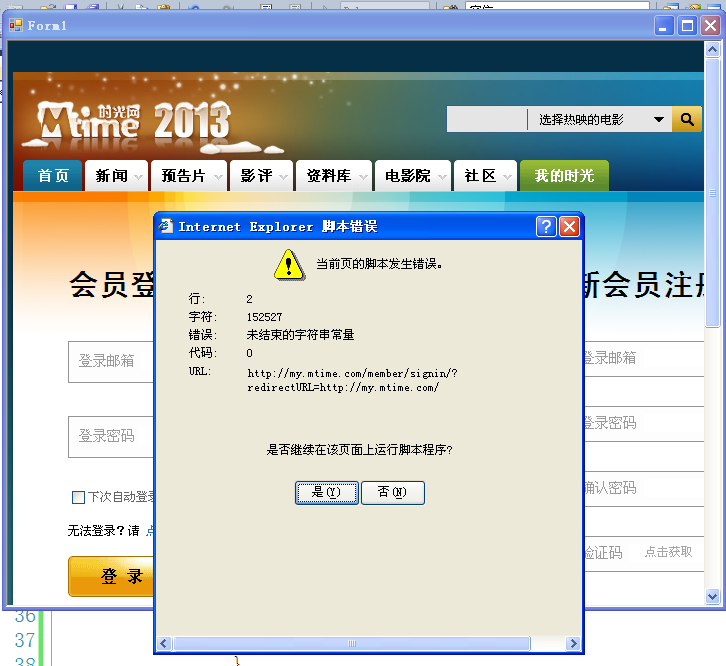Click the yellow warning triangle icon
Viewport: 726px width, 666px height.
click(x=288, y=264)
